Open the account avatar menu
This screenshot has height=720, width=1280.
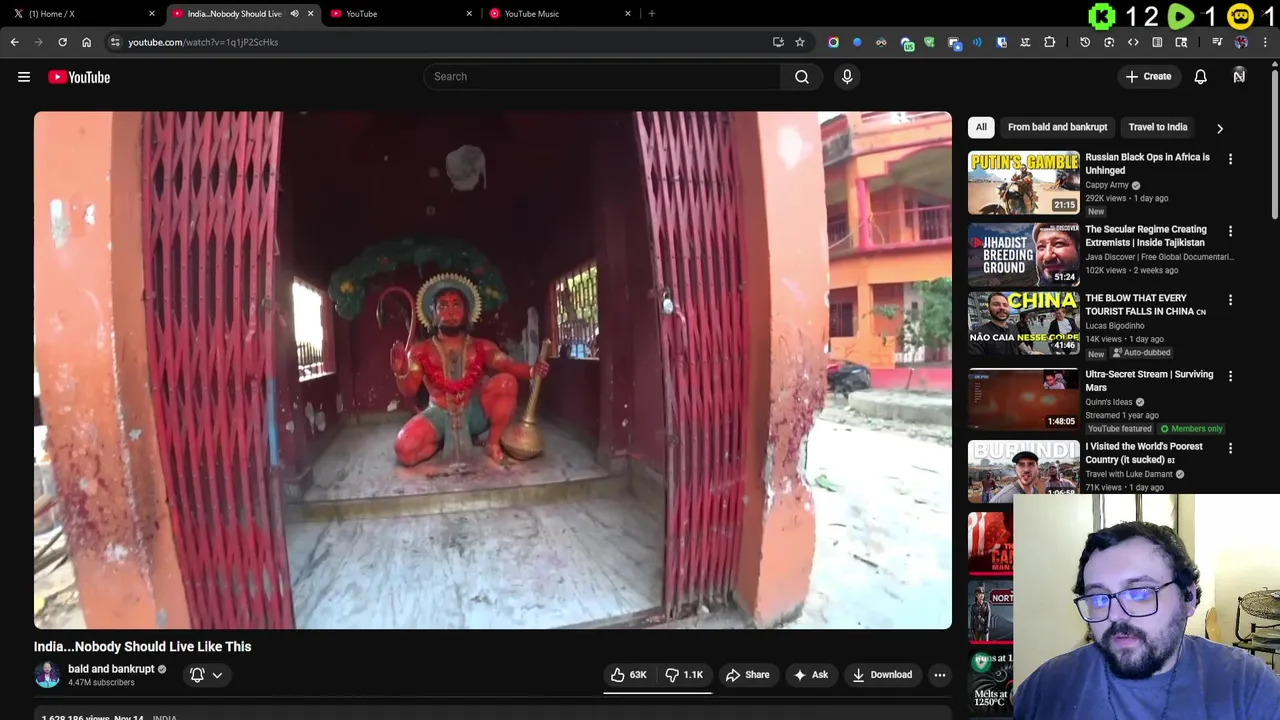coord(1239,77)
